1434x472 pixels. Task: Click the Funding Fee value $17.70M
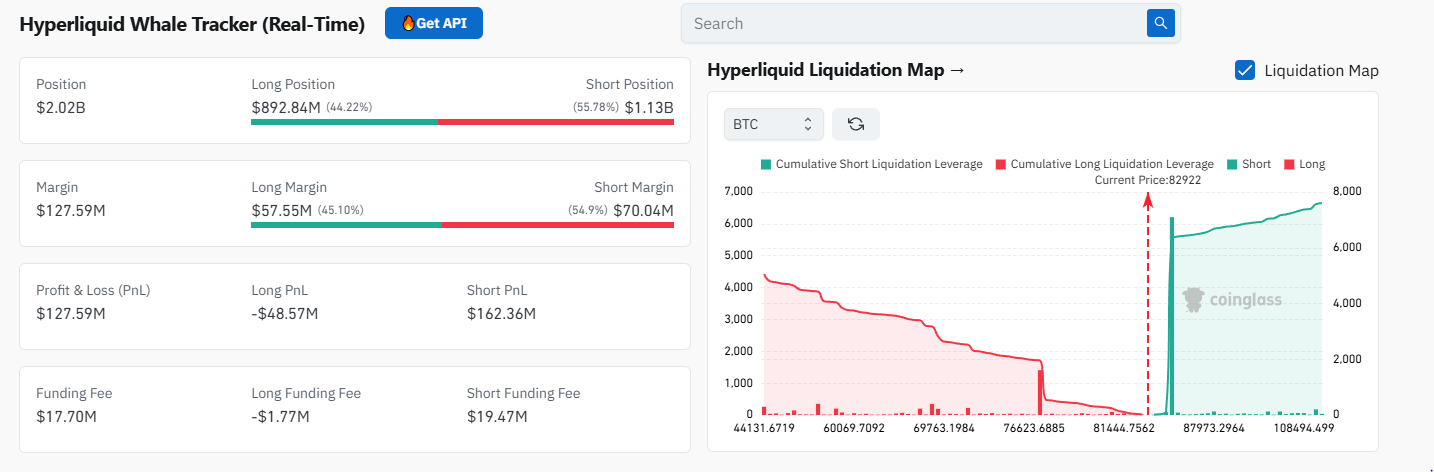pyautogui.click(x=66, y=416)
